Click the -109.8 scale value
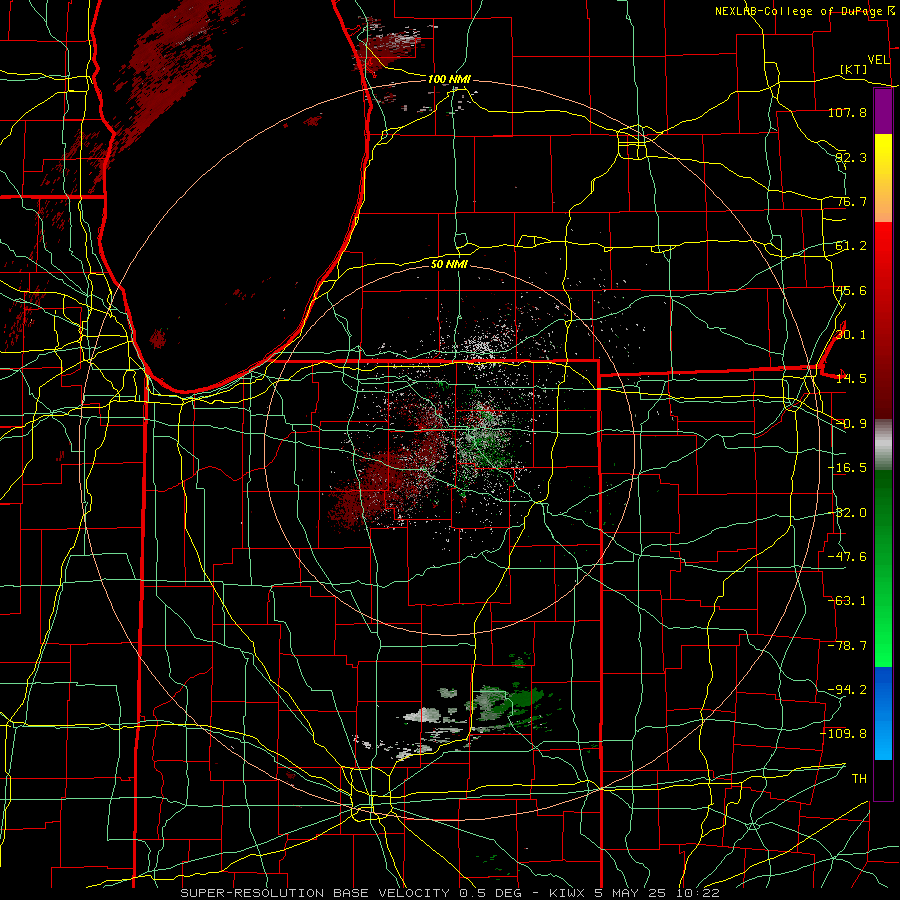Screen dimensions: 900x900 [x=843, y=734]
